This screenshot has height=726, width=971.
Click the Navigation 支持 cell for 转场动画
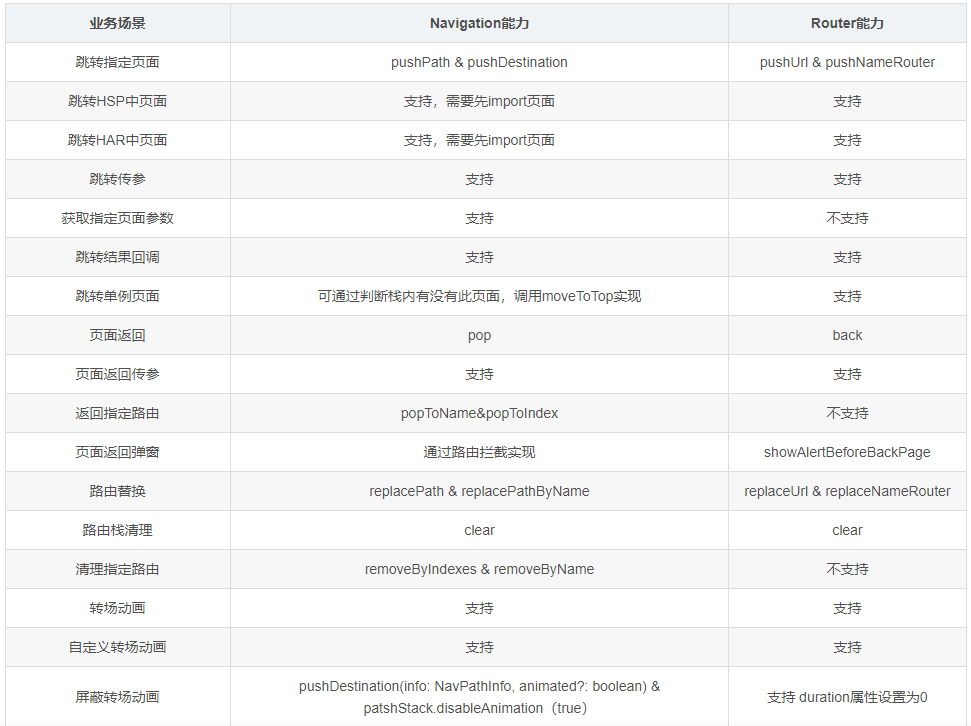(x=479, y=608)
